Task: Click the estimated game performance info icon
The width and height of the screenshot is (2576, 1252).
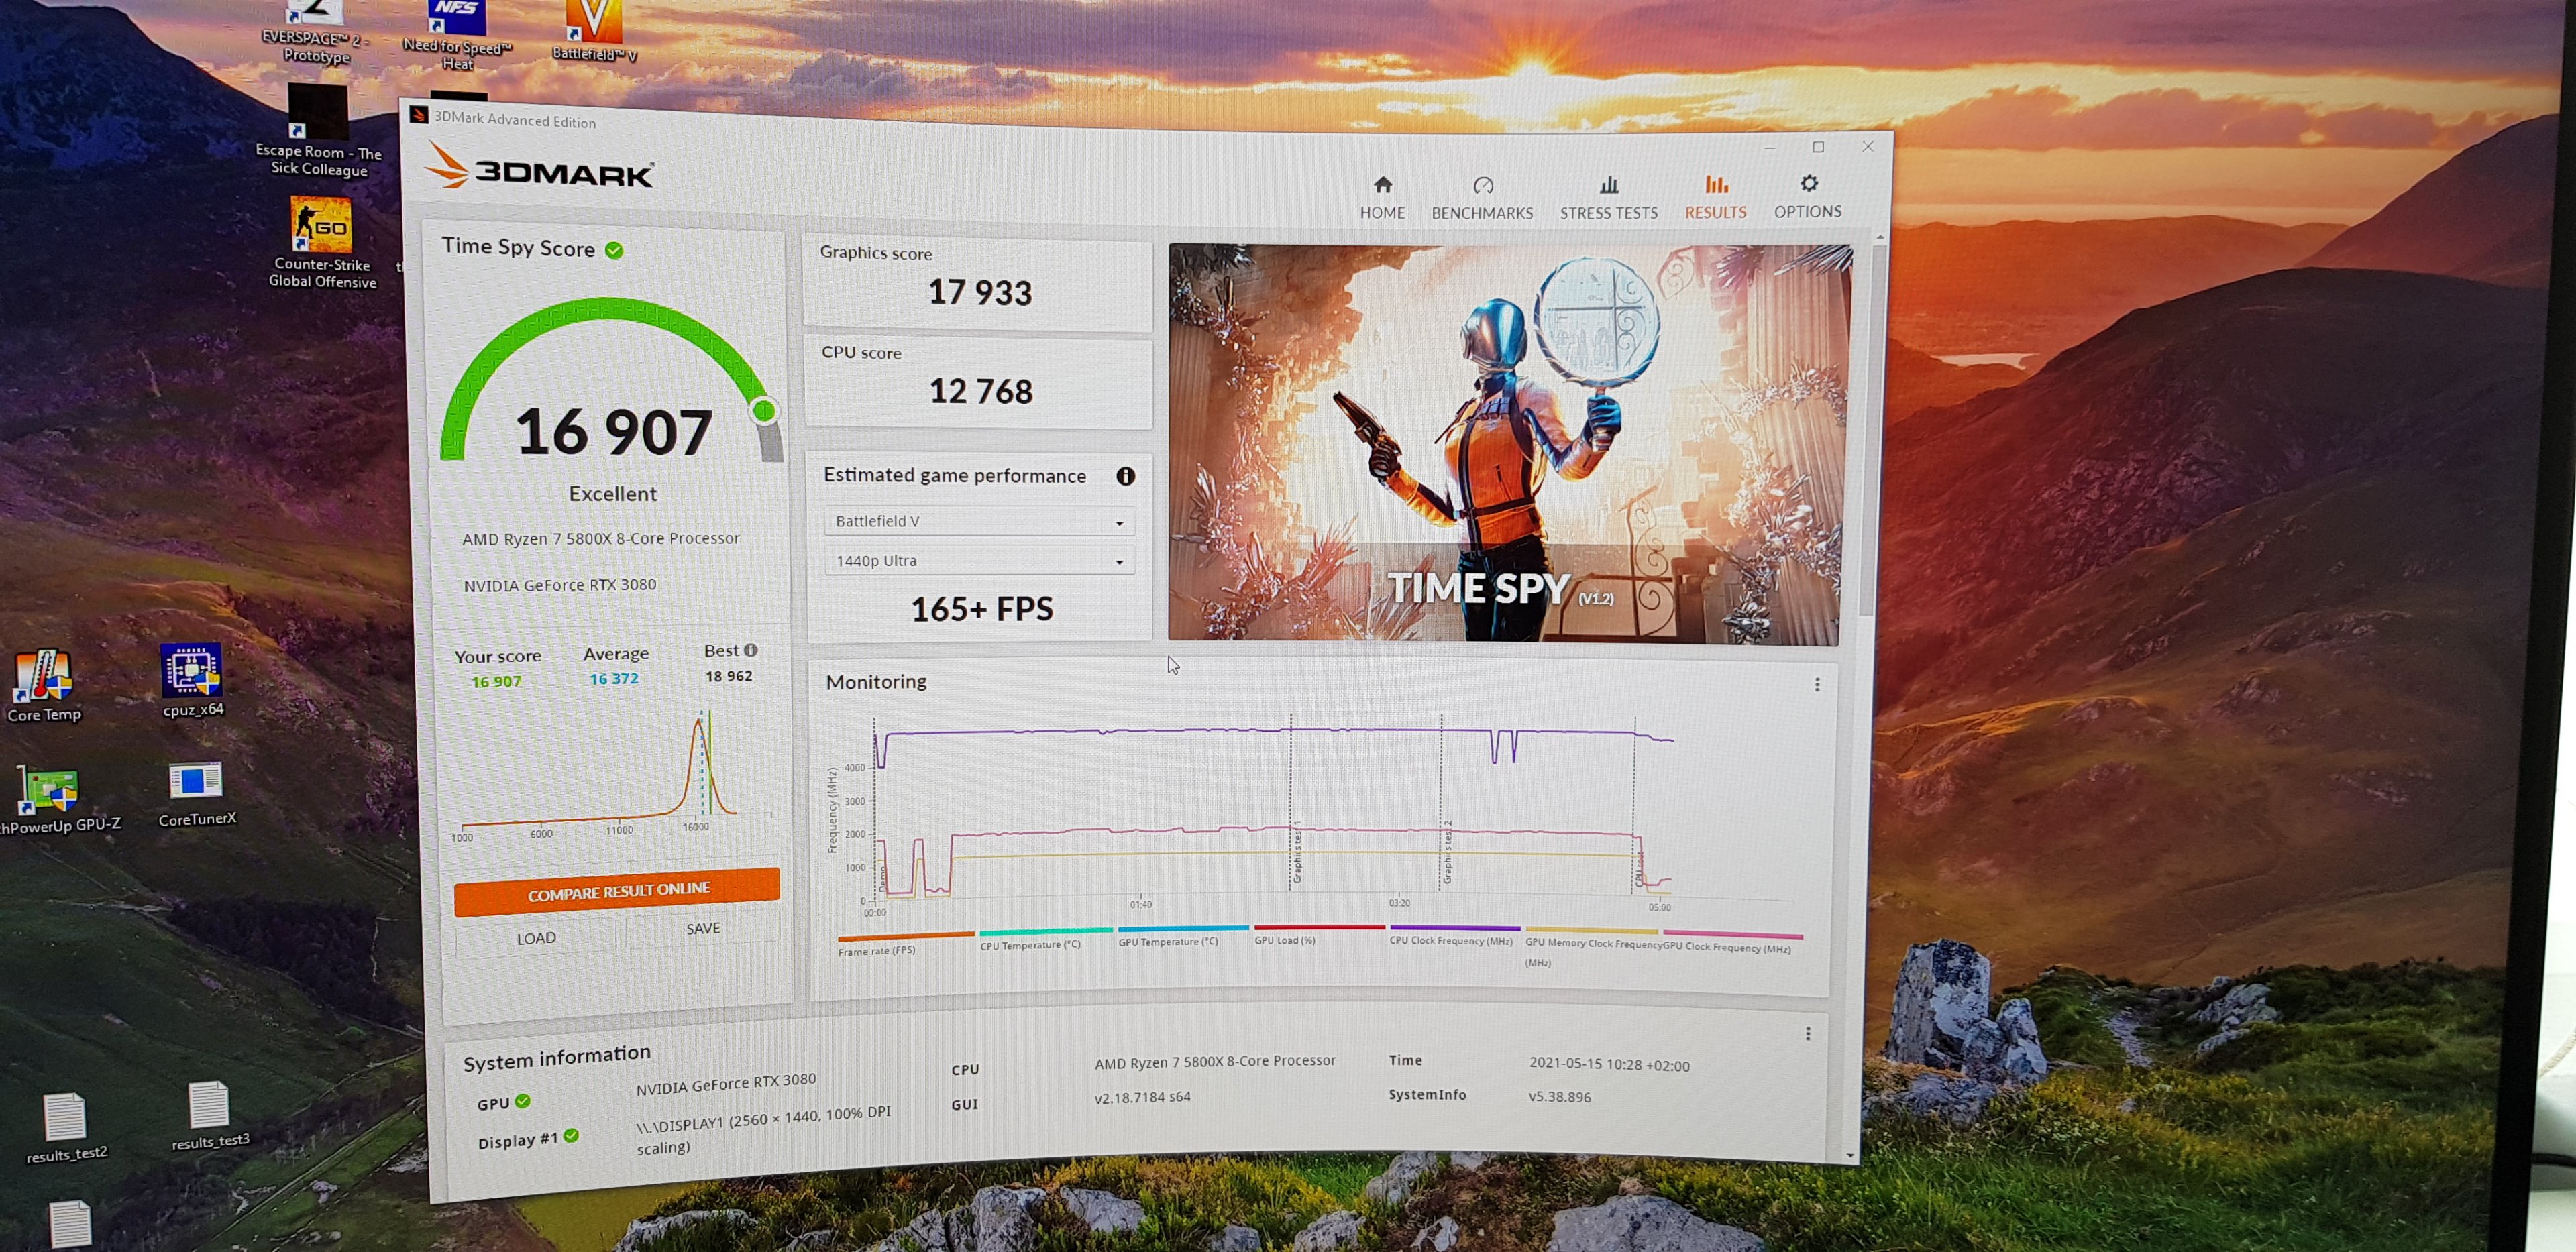Action: point(1125,476)
